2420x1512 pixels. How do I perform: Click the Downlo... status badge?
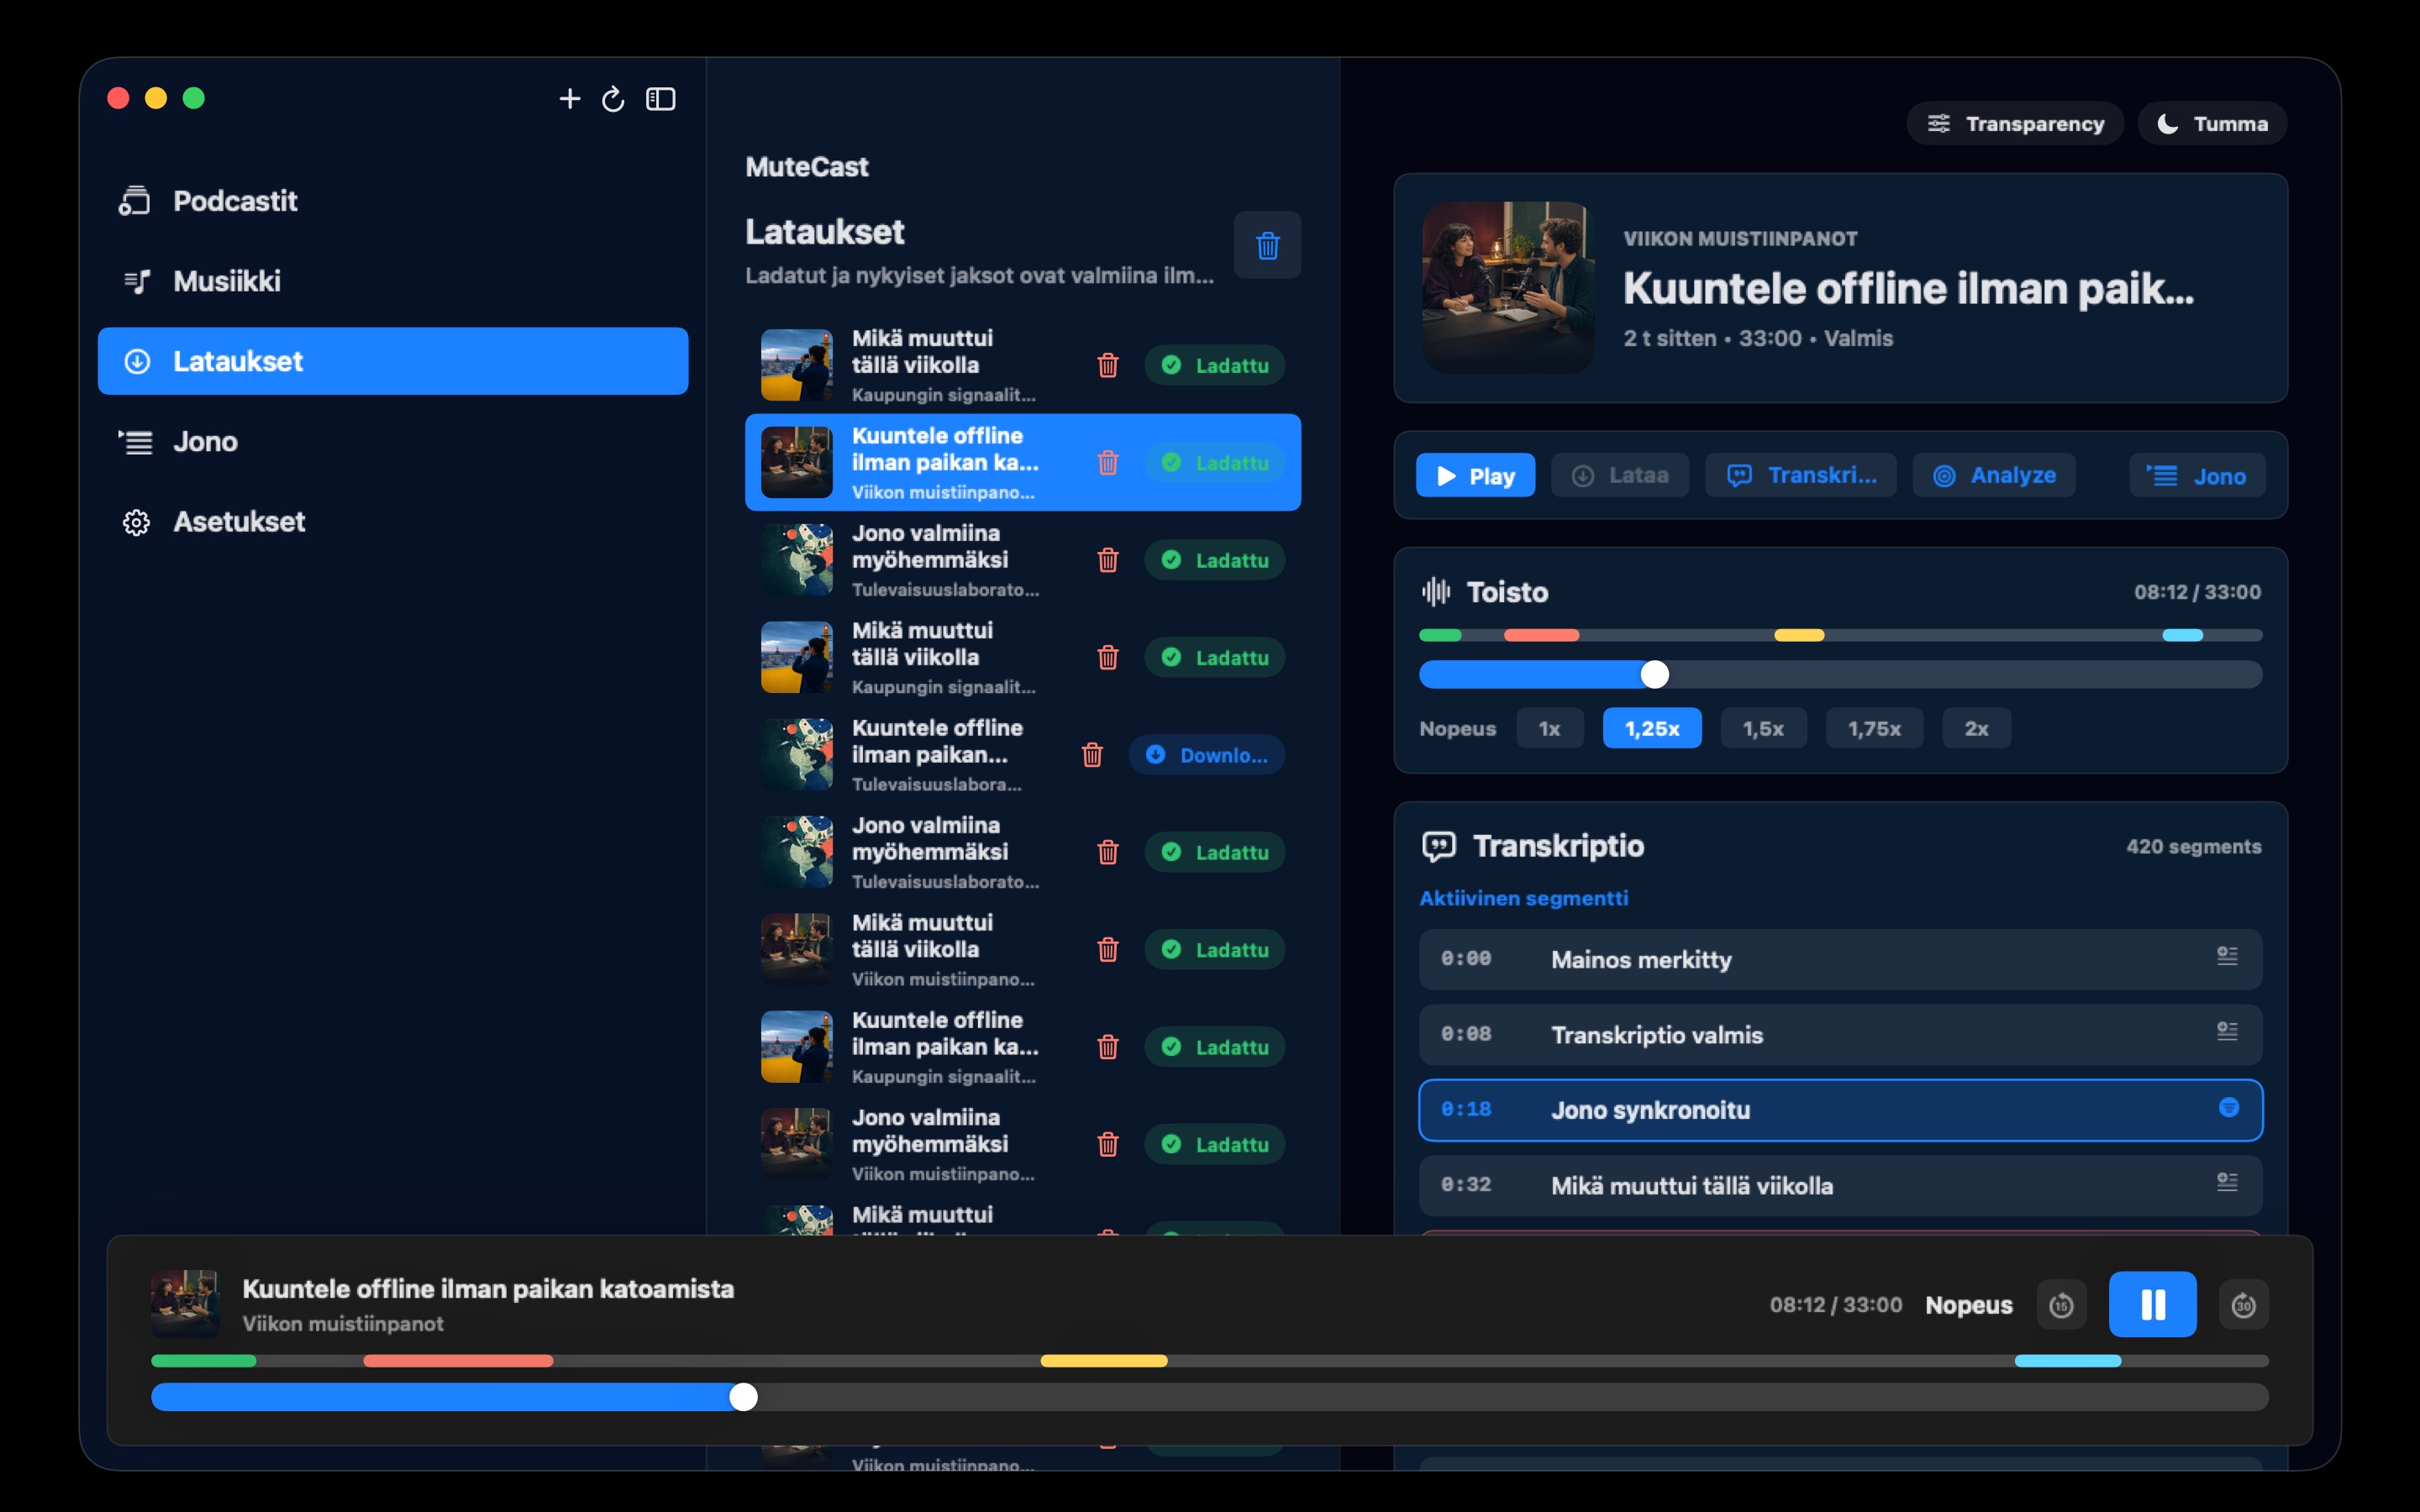tap(1207, 755)
